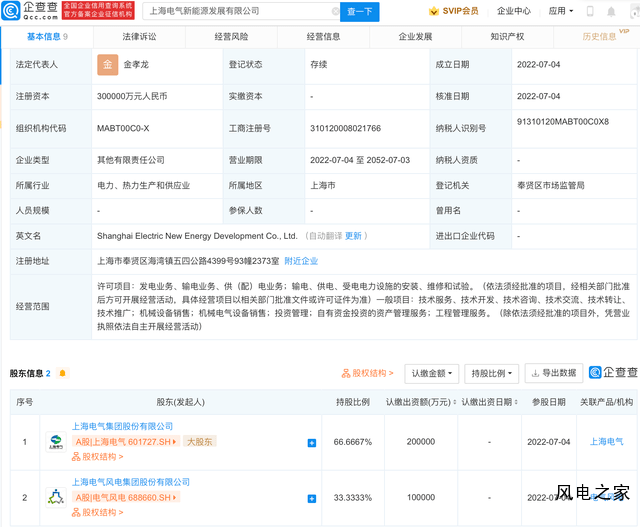Switch to 知识产权 tab
Image resolution: width=640 pixels, height=527 pixels.
click(x=507, y=37)
